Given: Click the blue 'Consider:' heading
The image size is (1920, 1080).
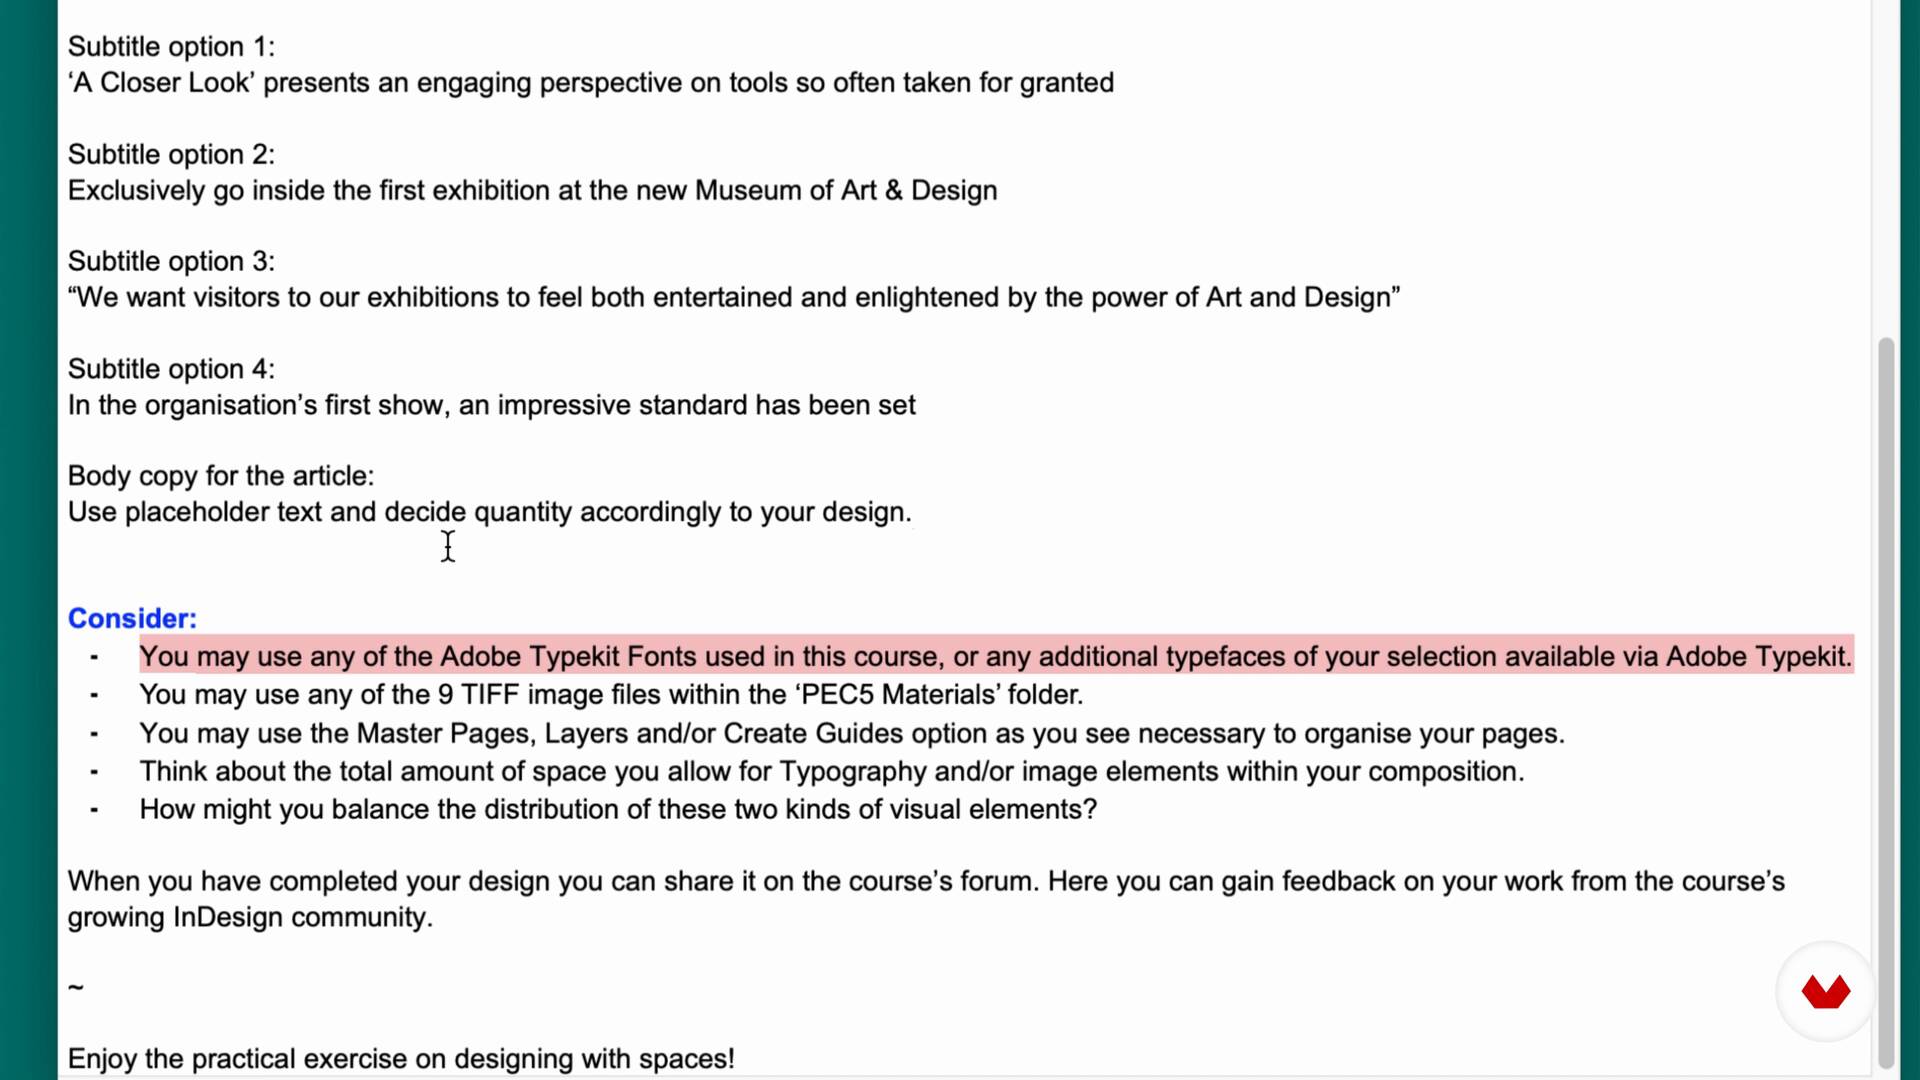Looking at the screenshot, I should [132, 619].
